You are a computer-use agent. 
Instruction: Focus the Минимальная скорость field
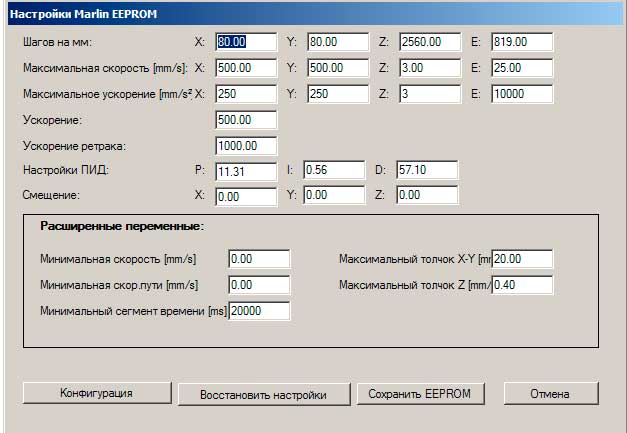(259, 259)
